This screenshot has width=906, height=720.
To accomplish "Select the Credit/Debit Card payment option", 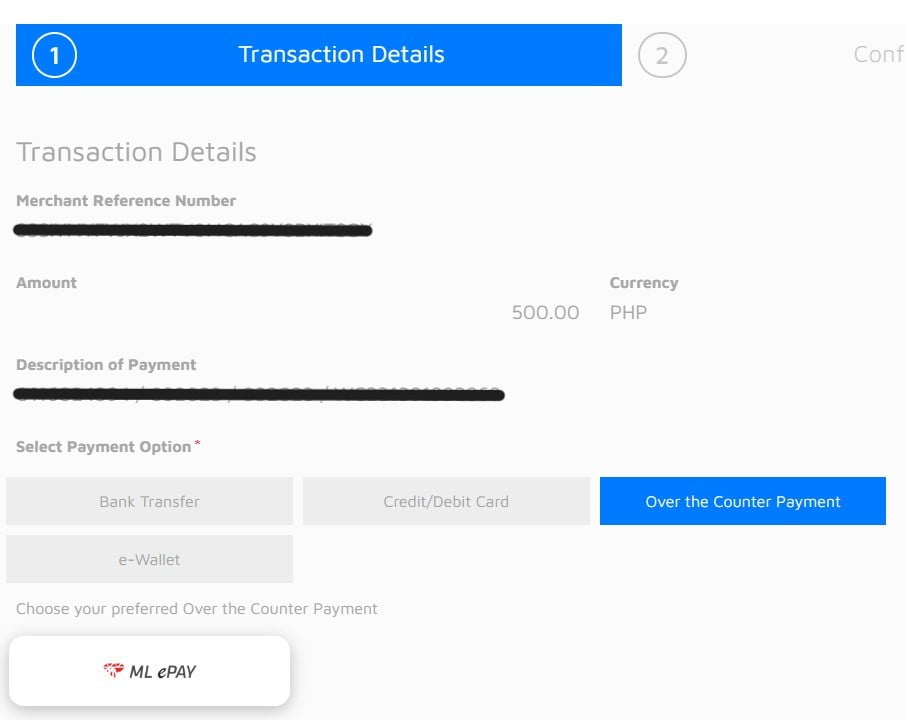I will click(446, 501).
